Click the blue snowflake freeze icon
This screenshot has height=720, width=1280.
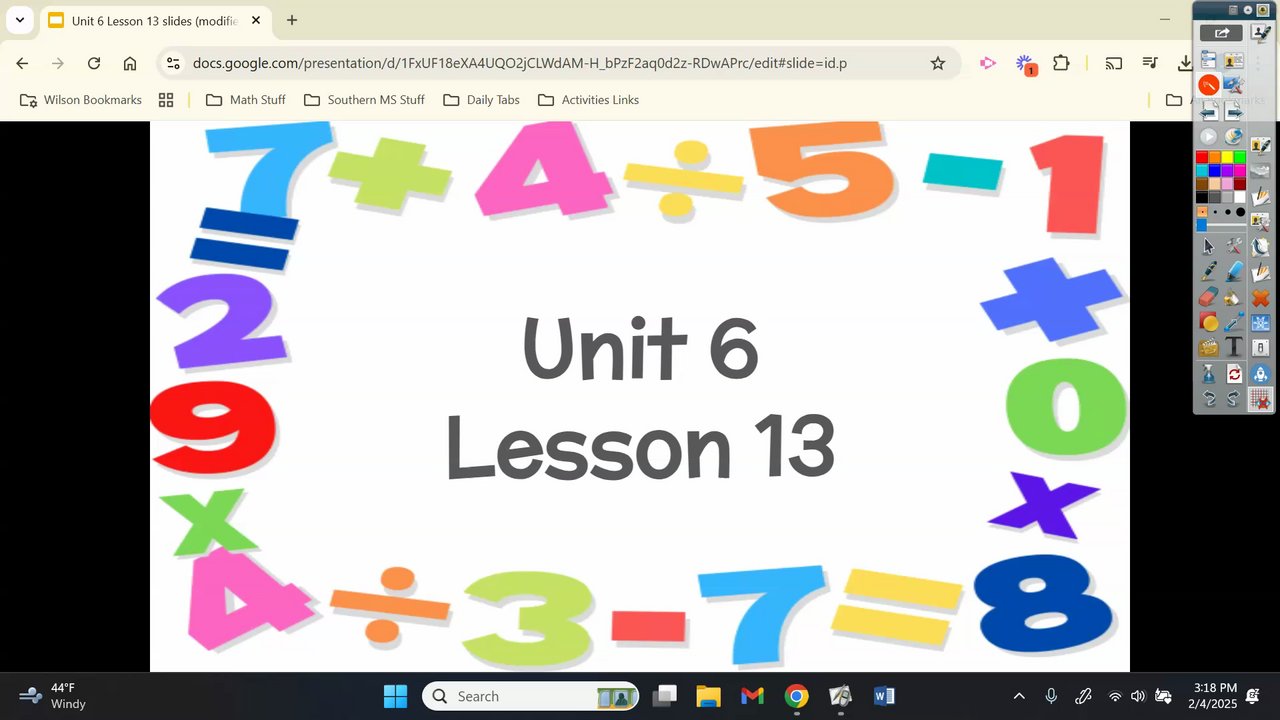click(x=1260, y=323)
